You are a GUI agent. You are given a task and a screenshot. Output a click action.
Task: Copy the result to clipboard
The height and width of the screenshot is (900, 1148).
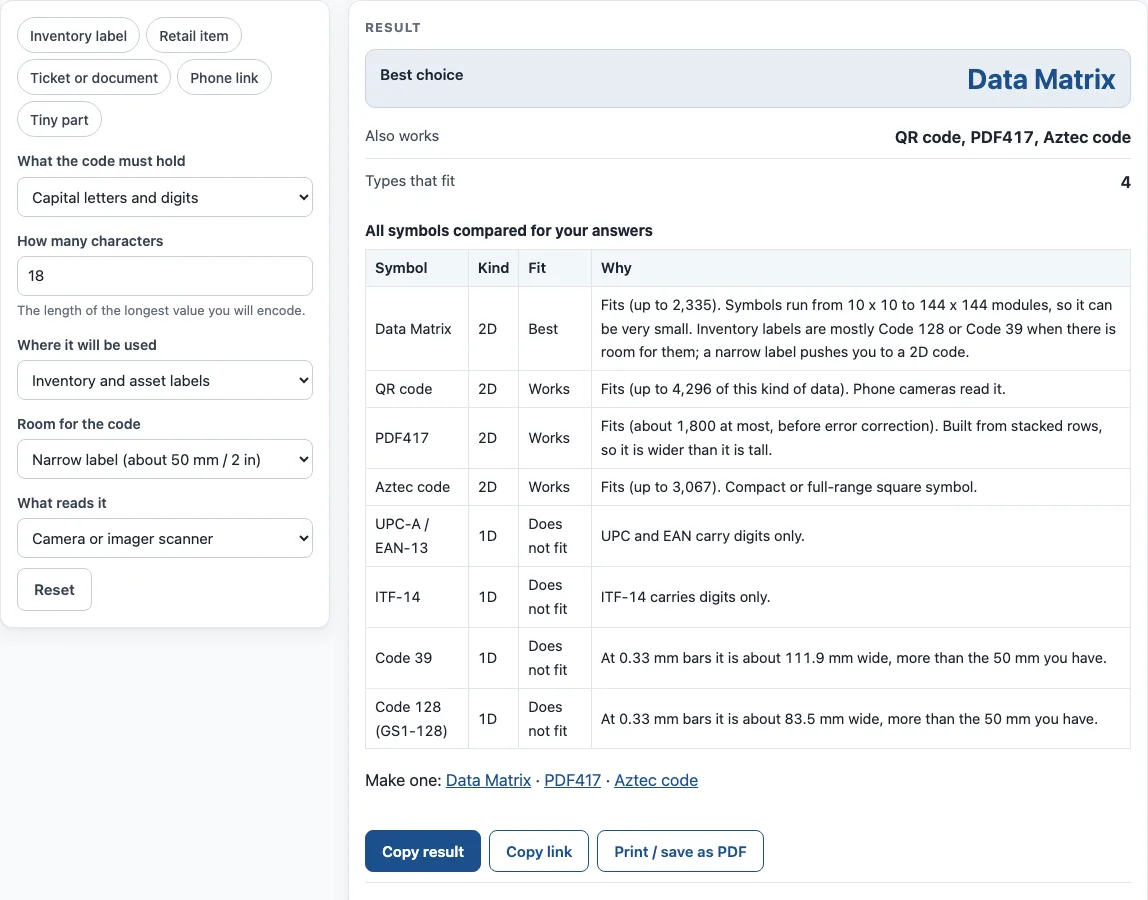pos(423,852)
